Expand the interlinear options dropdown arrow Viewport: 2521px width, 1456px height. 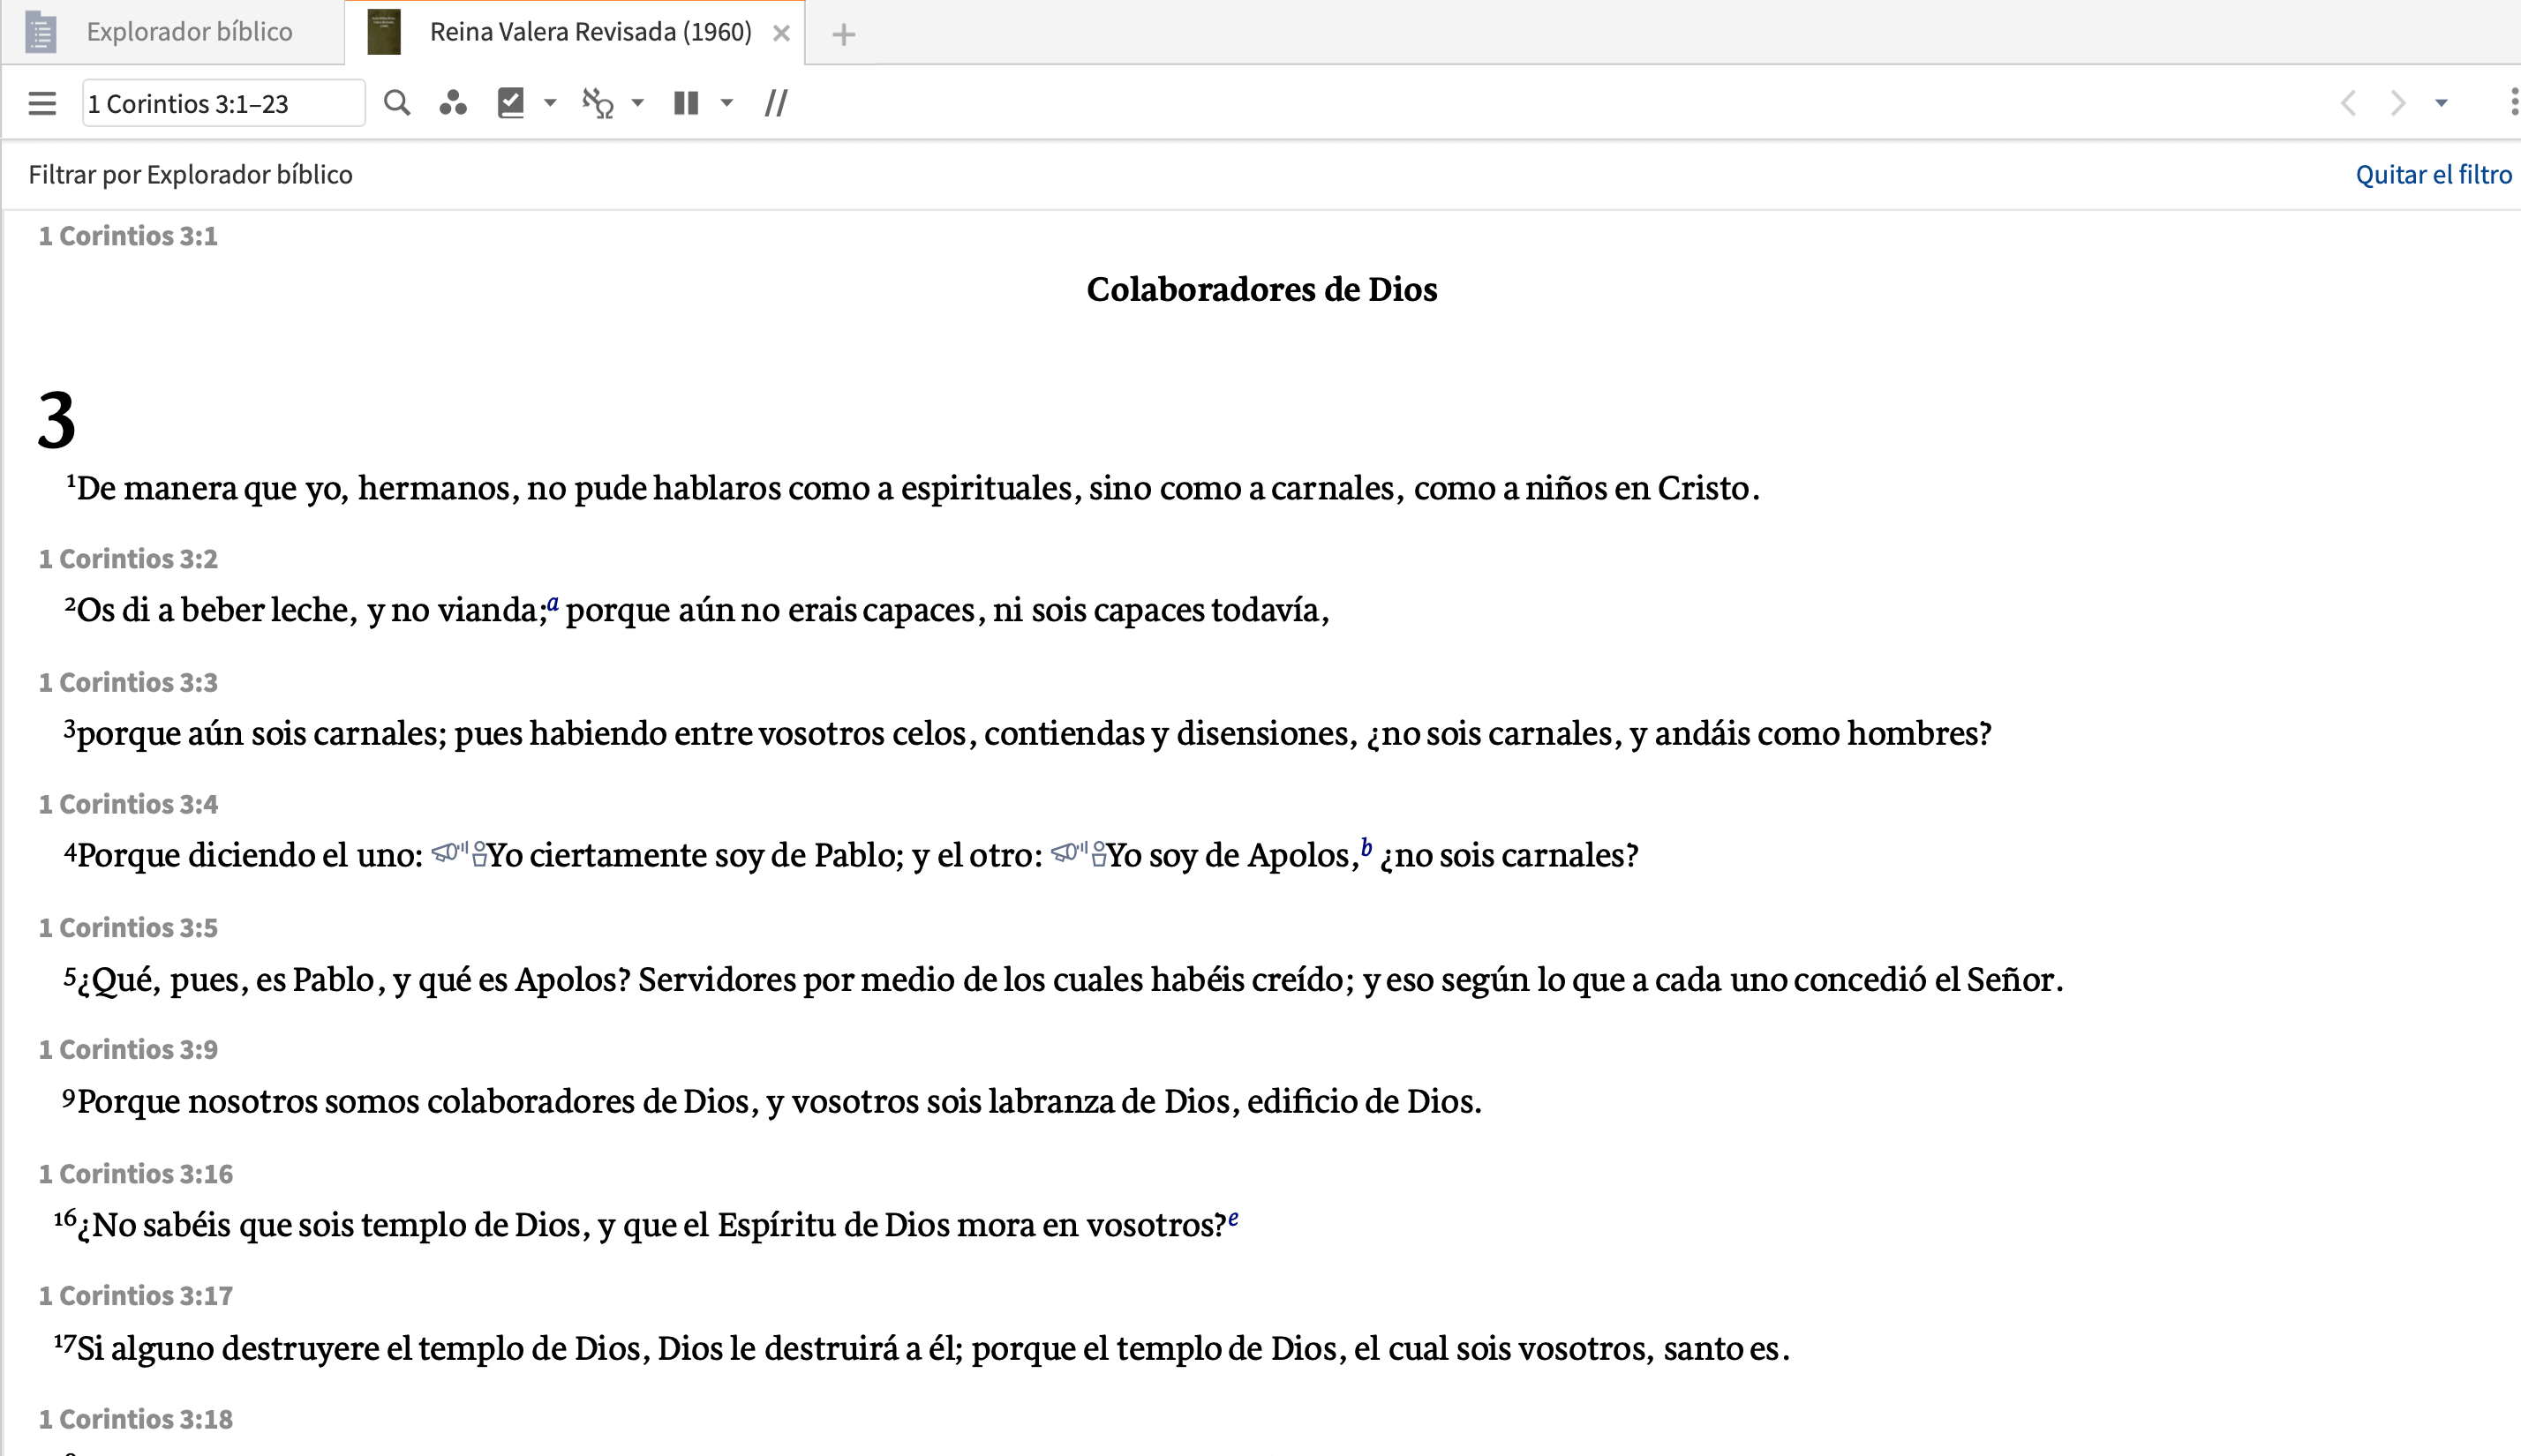pyautogui.click(x=638, y=103)
